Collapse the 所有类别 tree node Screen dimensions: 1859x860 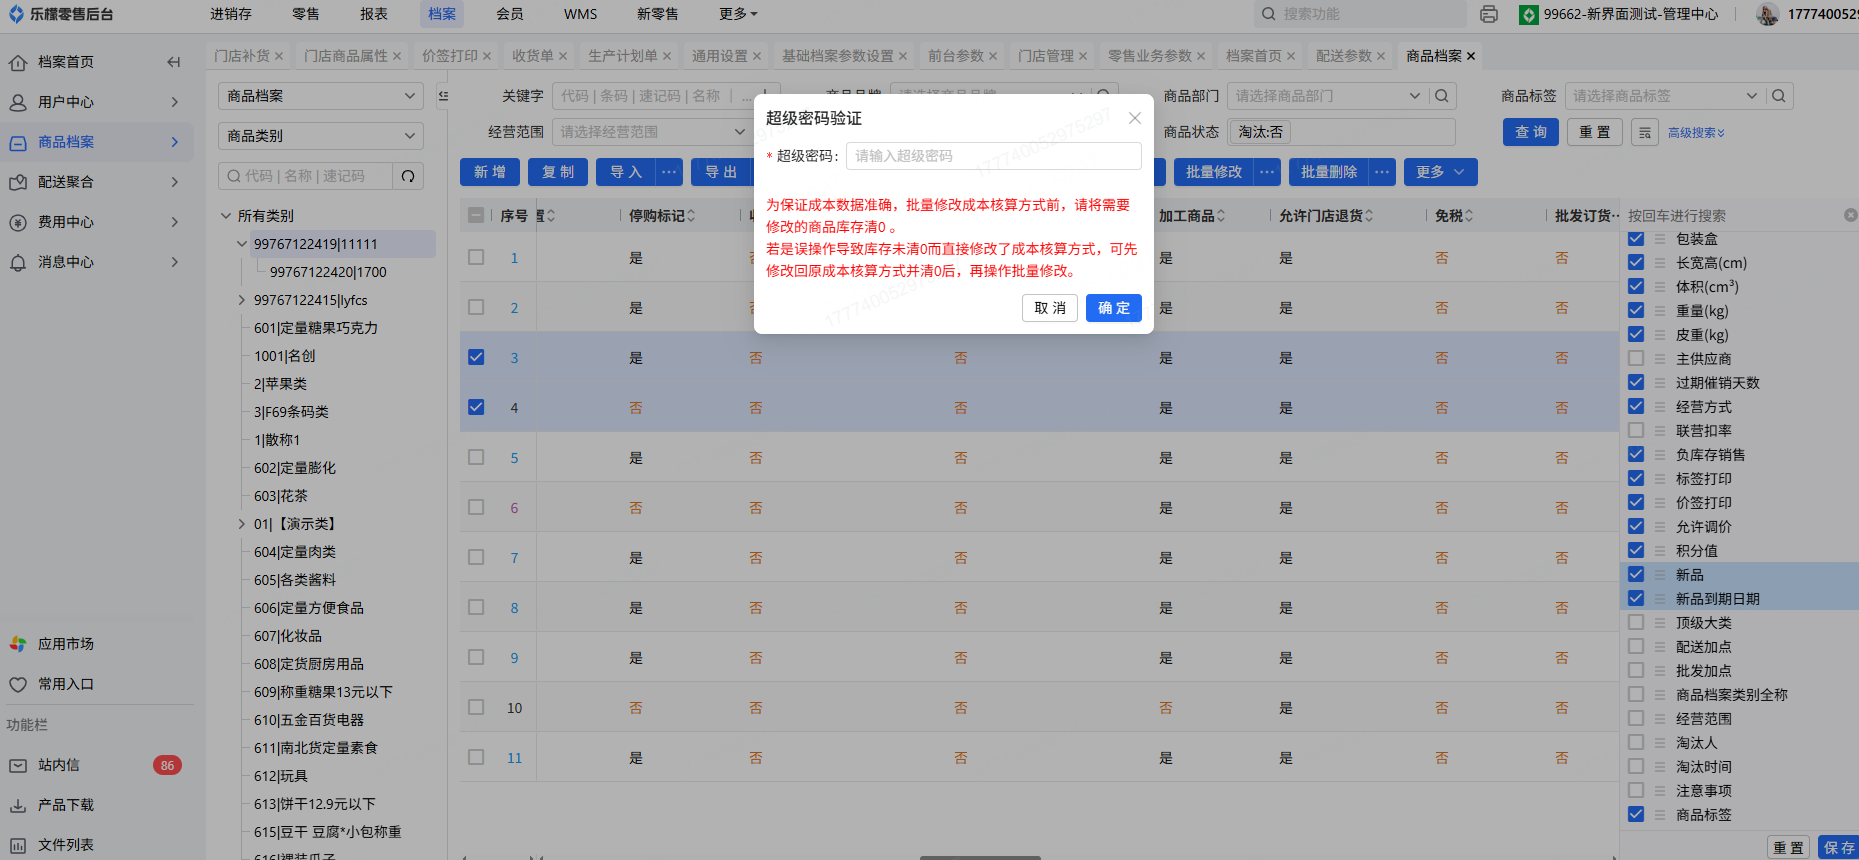pos(226,216)
